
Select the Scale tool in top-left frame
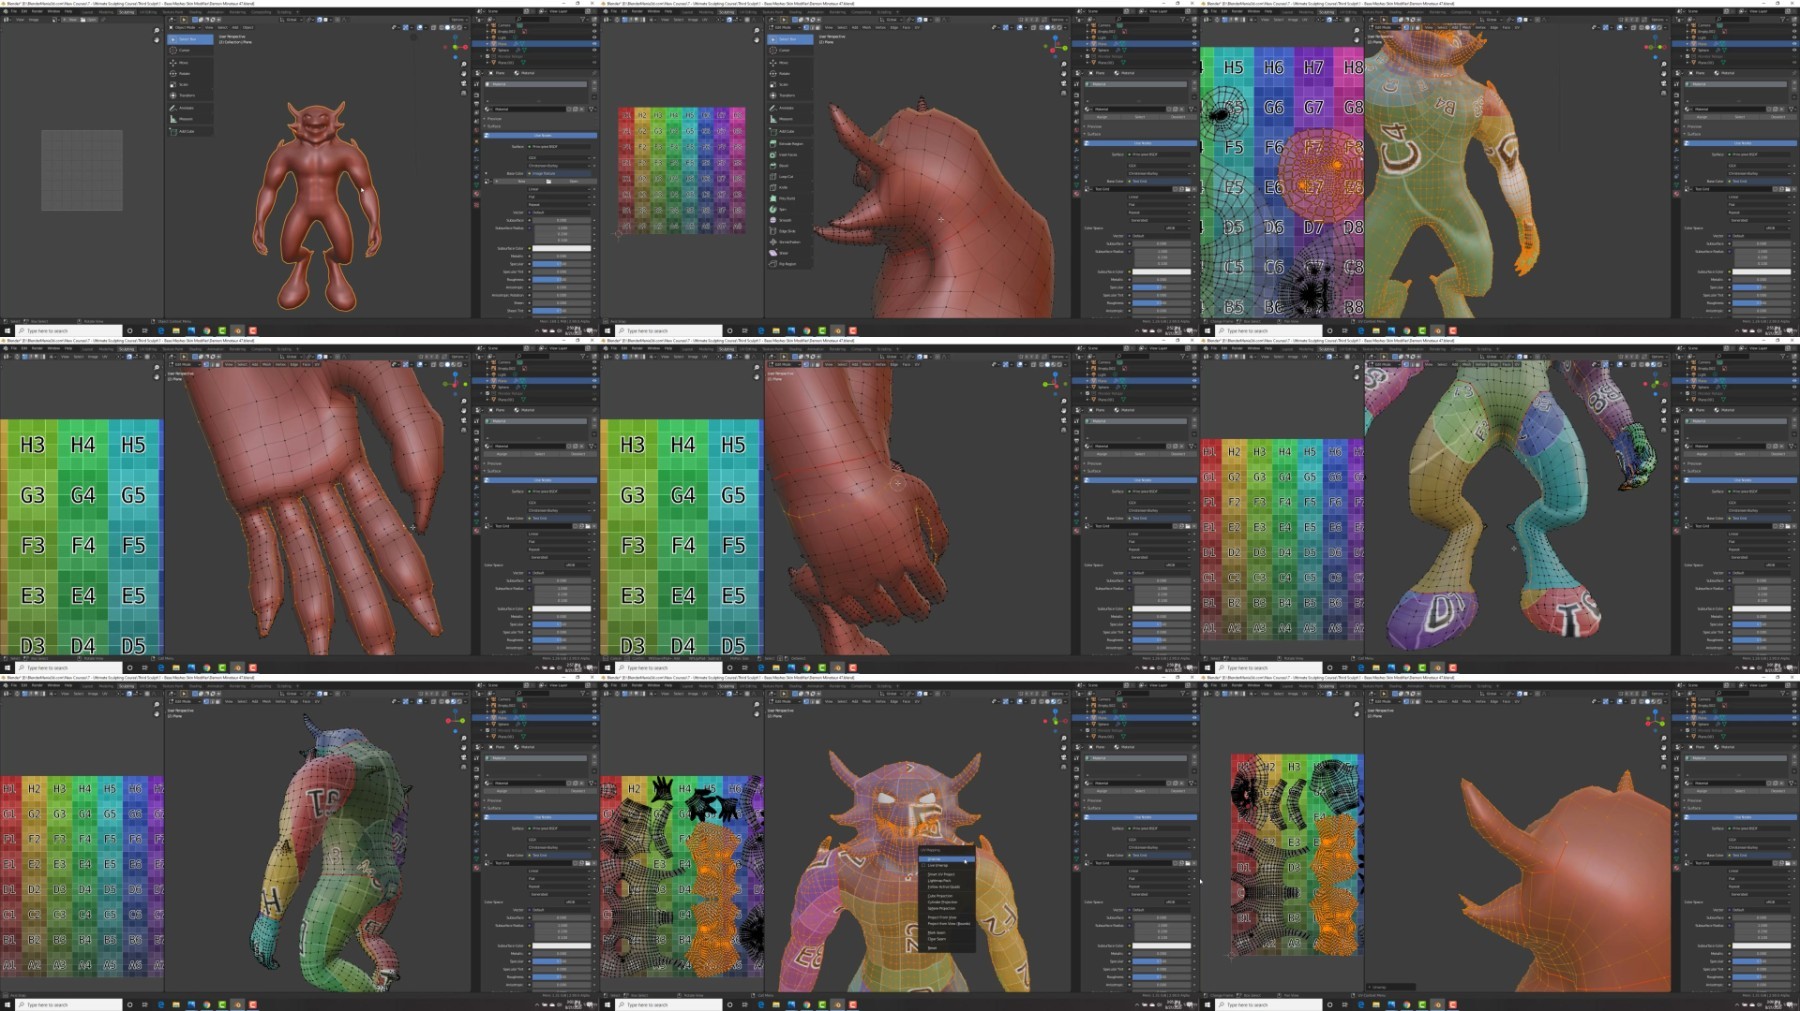click(x=190, y=84)
